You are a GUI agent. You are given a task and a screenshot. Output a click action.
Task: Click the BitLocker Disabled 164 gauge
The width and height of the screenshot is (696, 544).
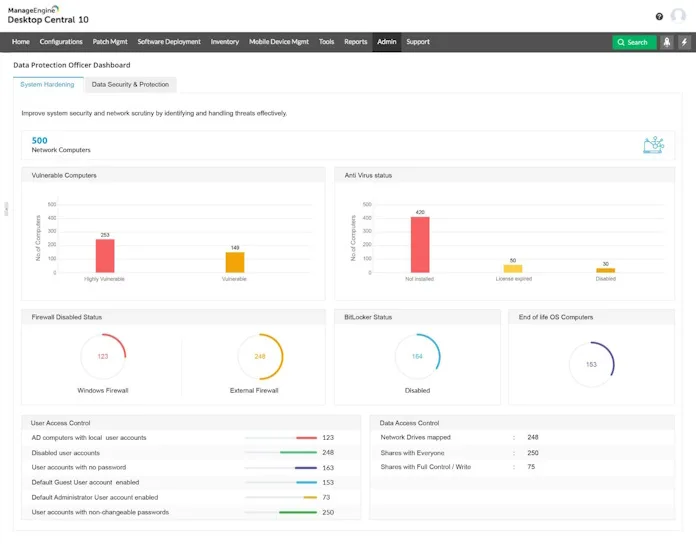(x=417, y=356)
